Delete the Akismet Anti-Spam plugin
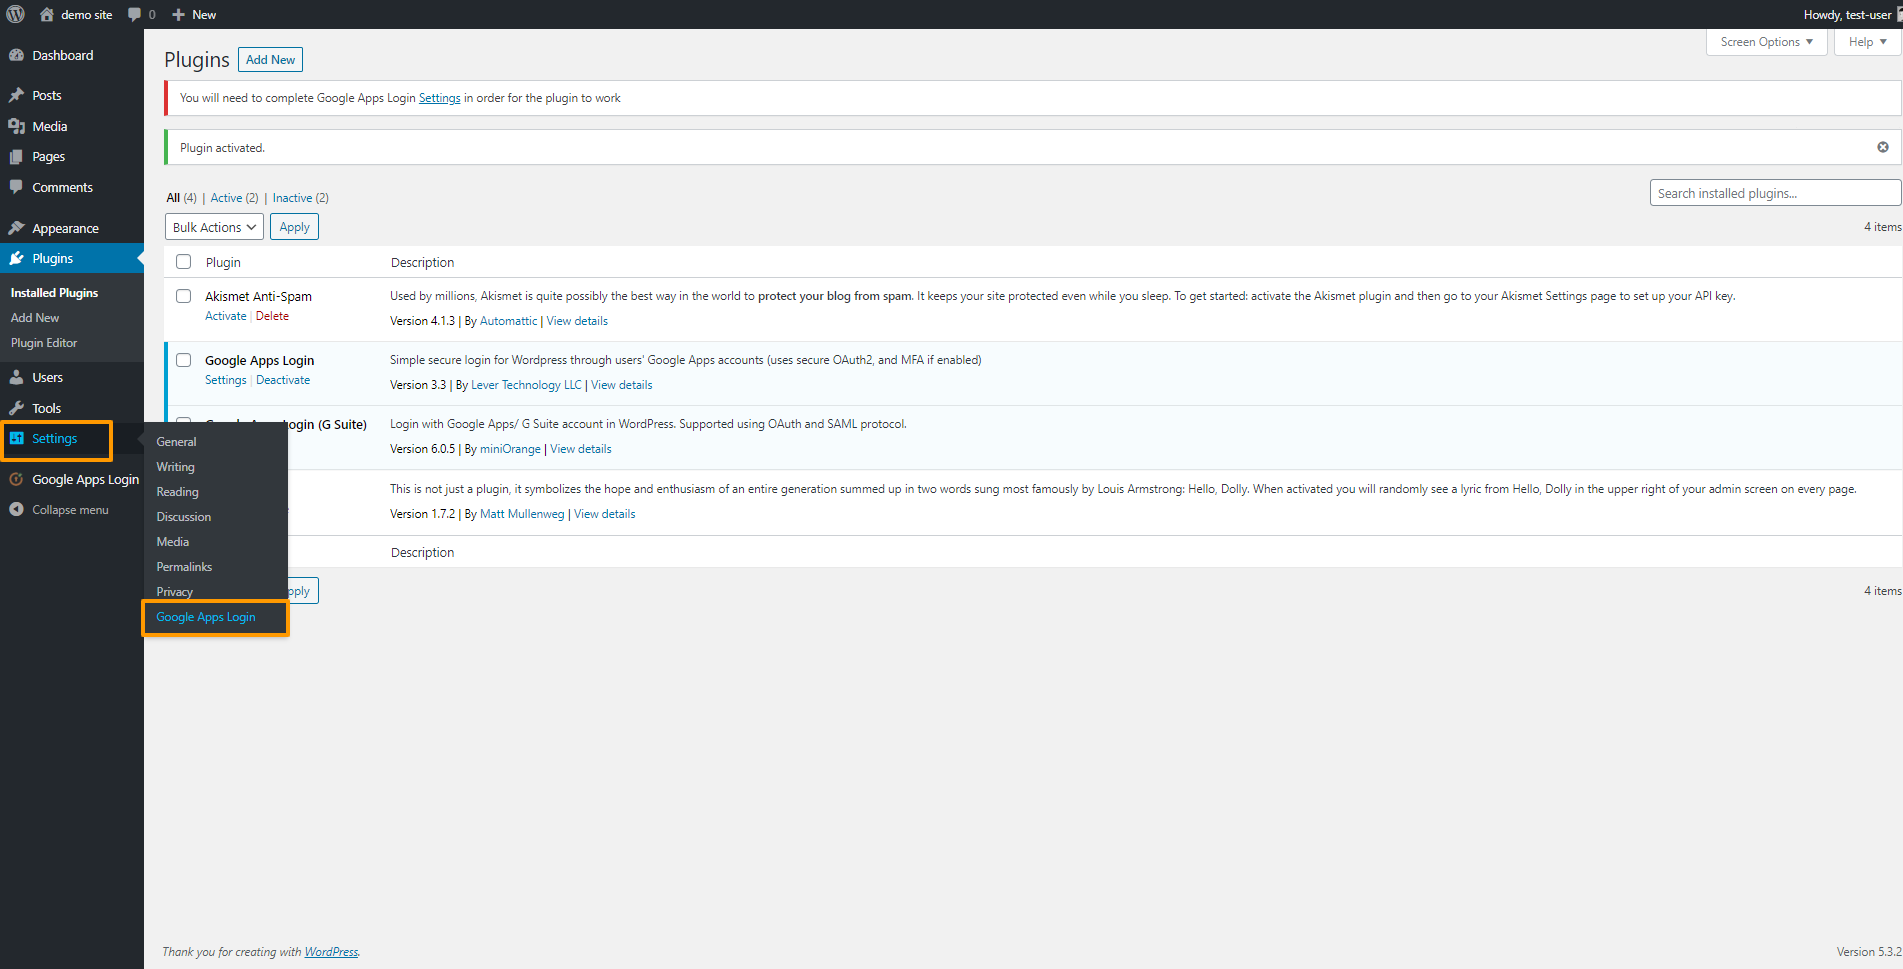Screen dimensions: 1903x969 (272, 316)
